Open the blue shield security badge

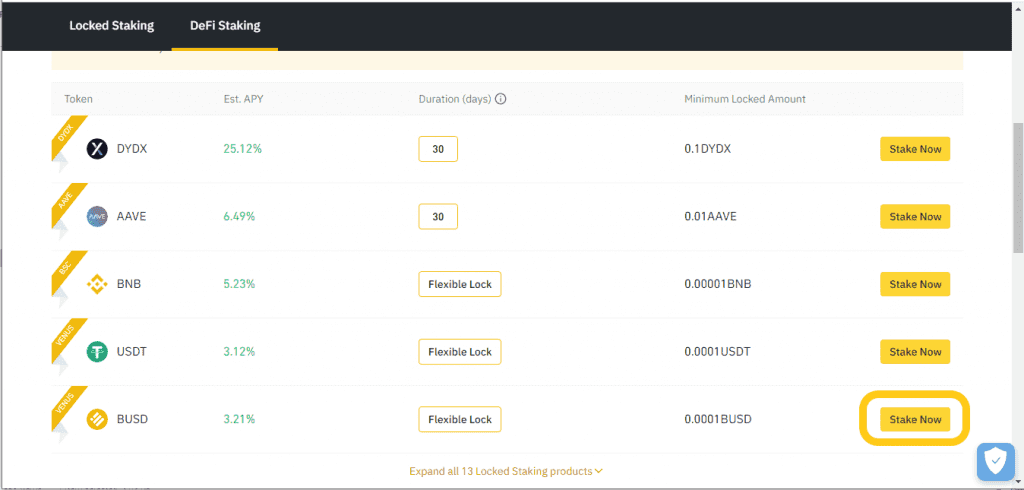(995, 462)
